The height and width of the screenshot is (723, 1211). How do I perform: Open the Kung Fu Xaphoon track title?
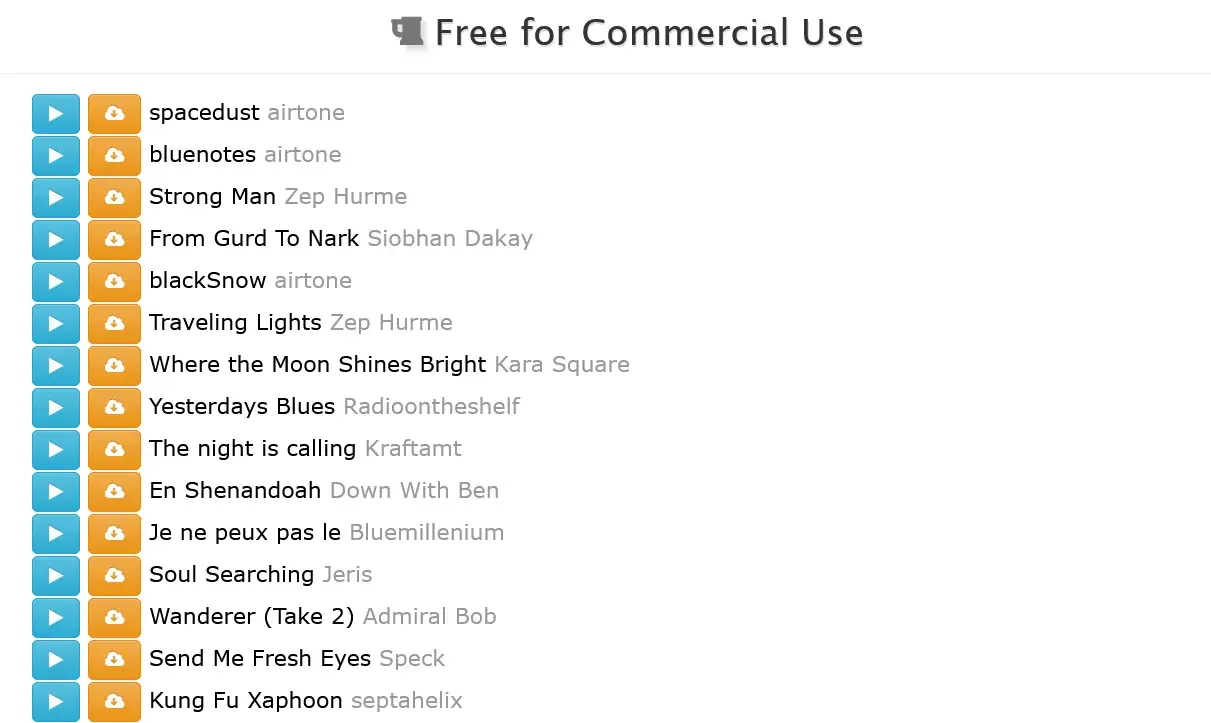pyautogui.click(x=246, y=700)
